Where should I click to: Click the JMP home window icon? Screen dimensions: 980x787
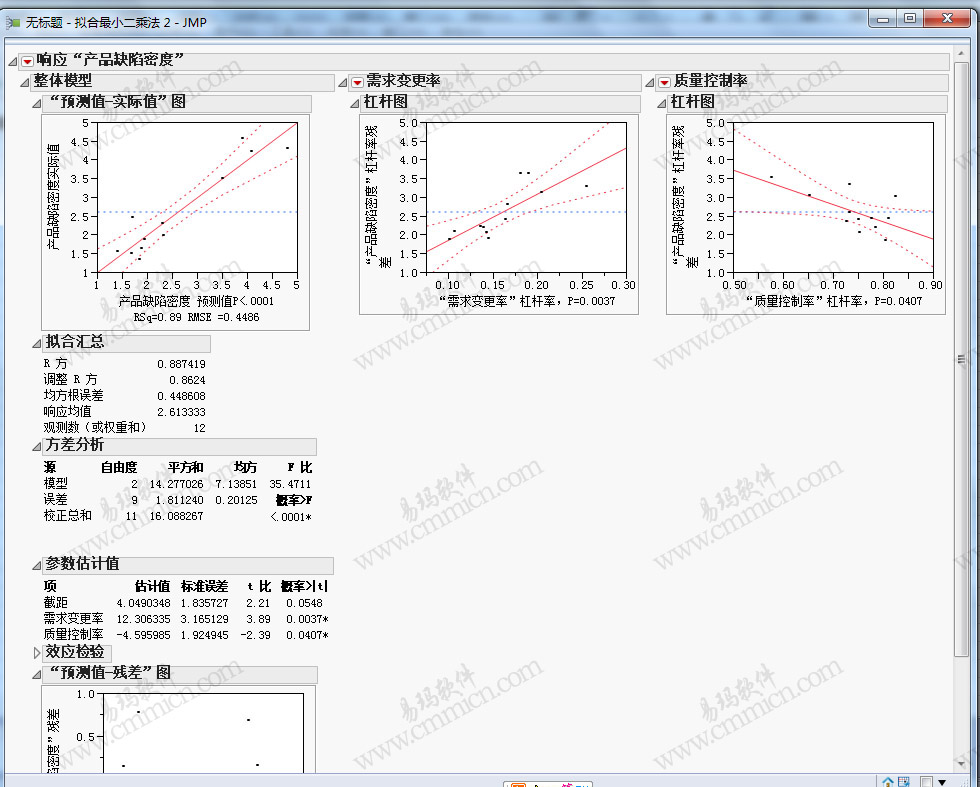click(888, 780)
